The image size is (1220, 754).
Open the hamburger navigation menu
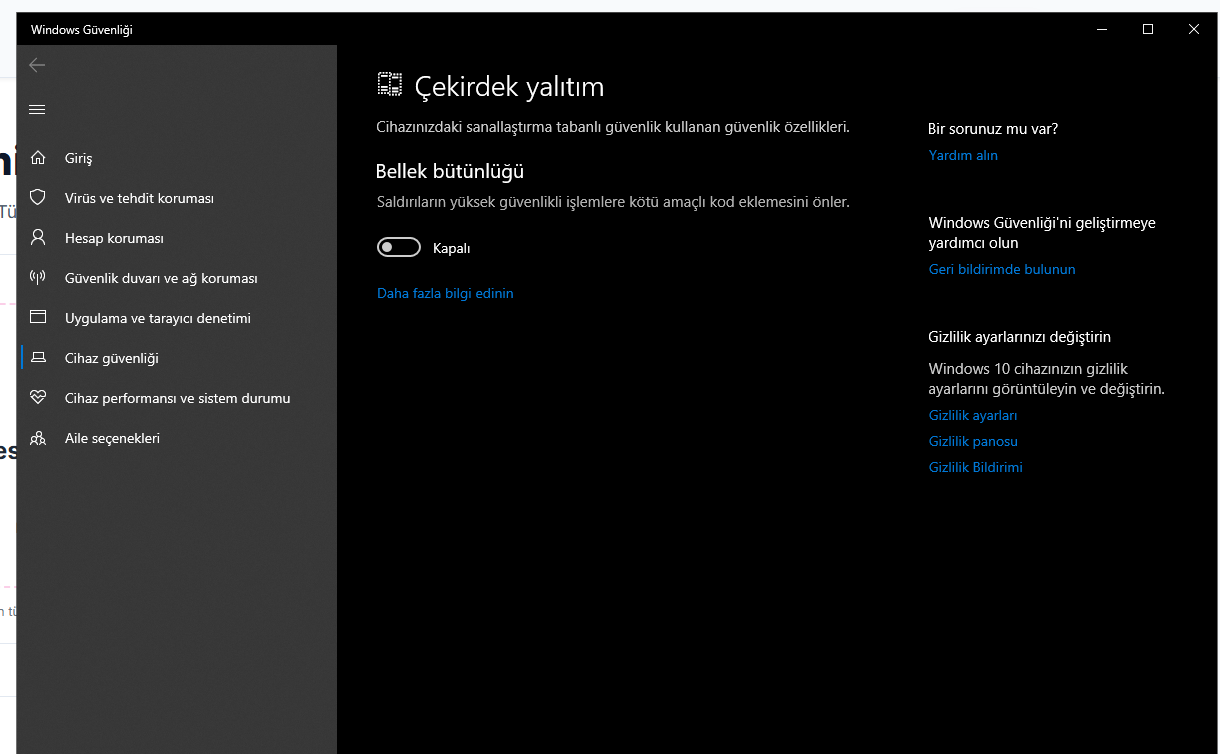(x=37, y=109)
